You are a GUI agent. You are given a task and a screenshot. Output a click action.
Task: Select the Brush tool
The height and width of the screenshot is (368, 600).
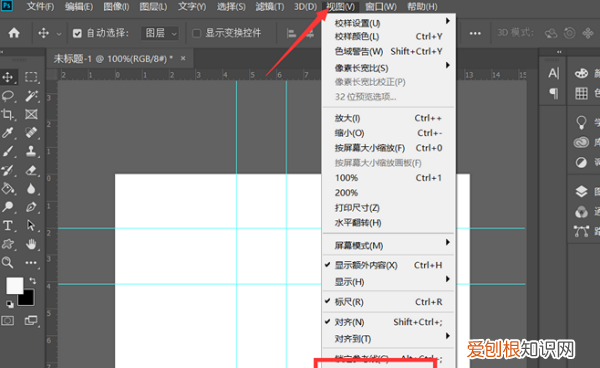click(8, 151)
